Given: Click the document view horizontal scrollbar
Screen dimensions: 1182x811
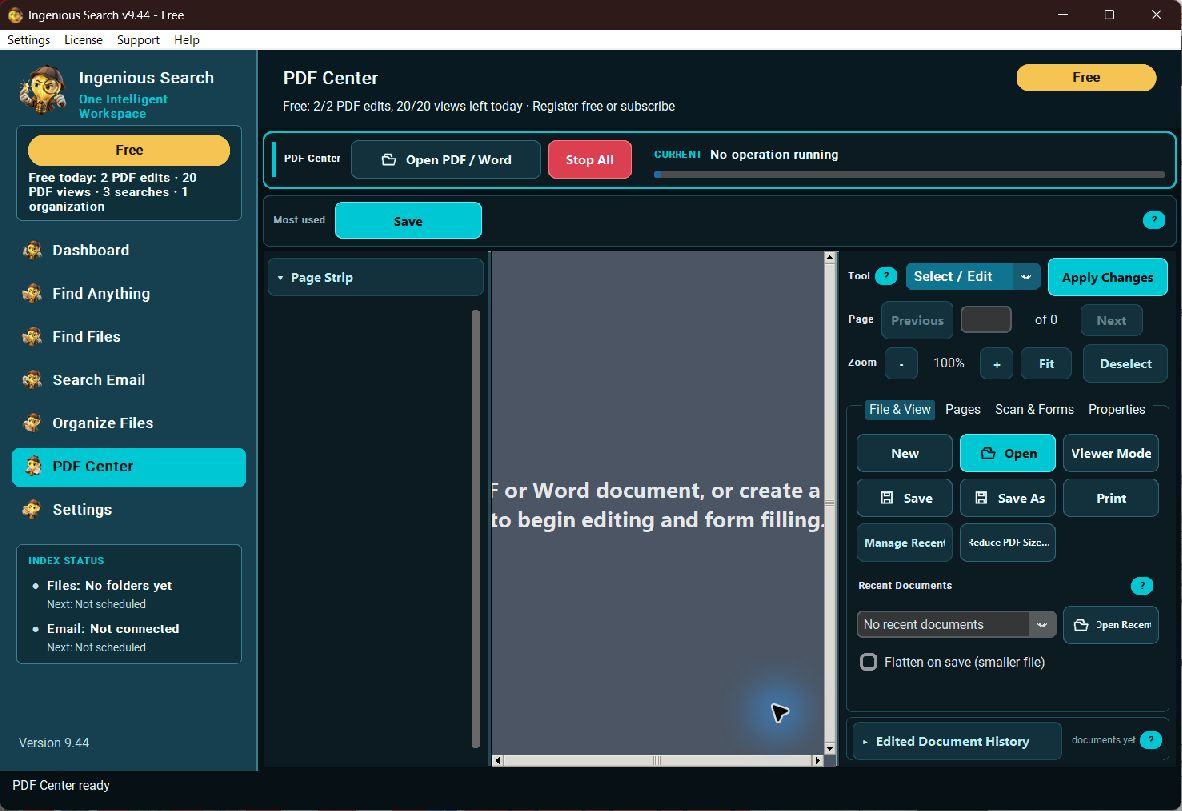Looking at the screenshot, I should click(657, 761).
